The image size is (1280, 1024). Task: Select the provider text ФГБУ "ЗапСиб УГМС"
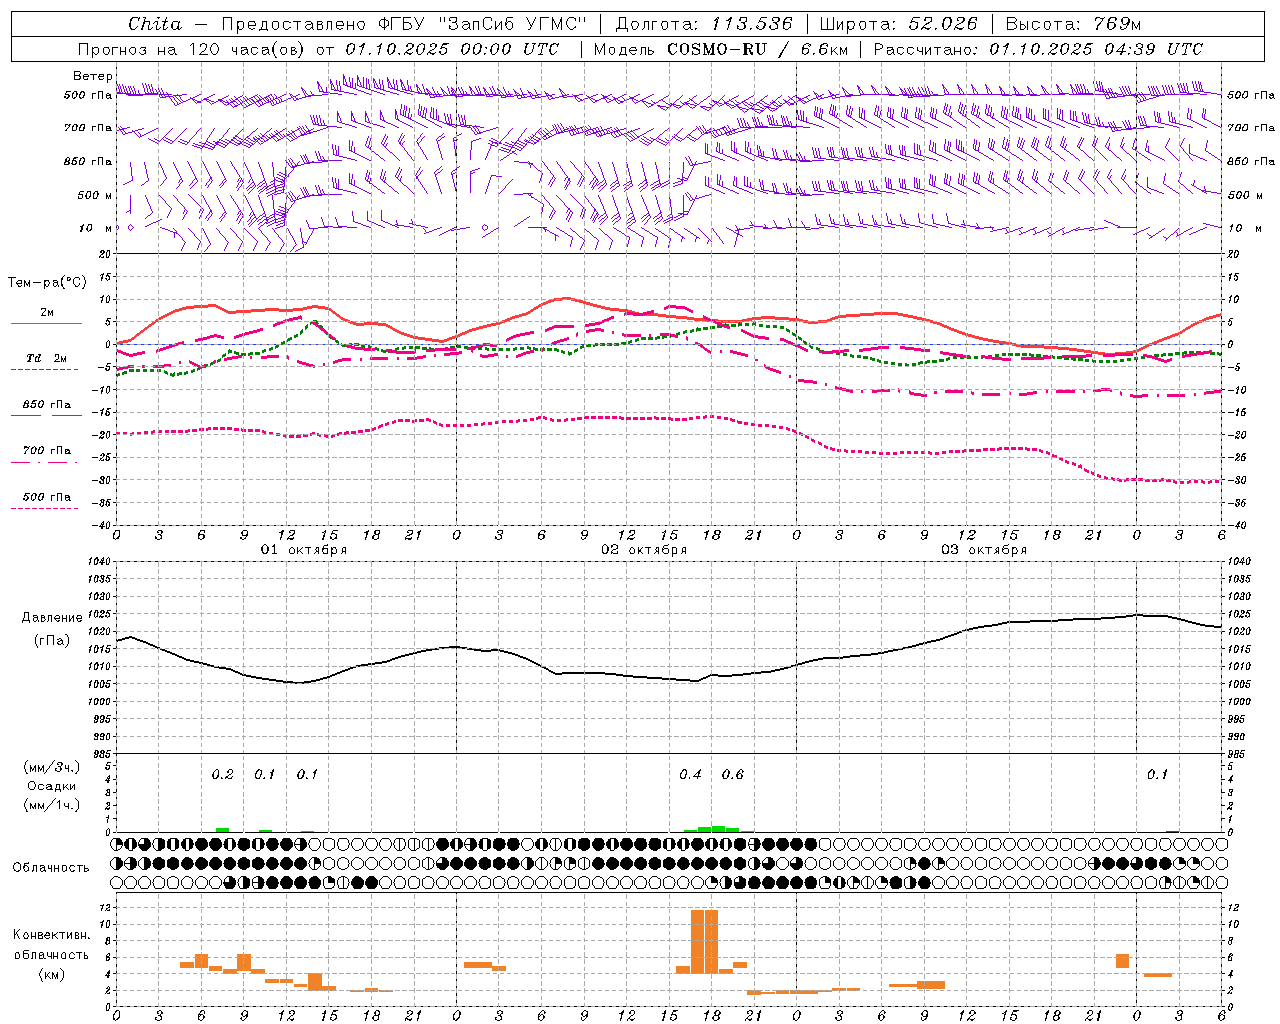pos(483,24)
